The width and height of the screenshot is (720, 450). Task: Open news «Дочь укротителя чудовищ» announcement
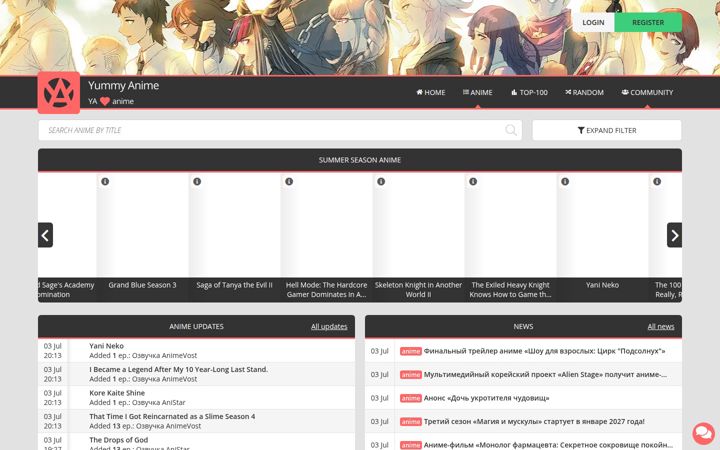(486, 398)
